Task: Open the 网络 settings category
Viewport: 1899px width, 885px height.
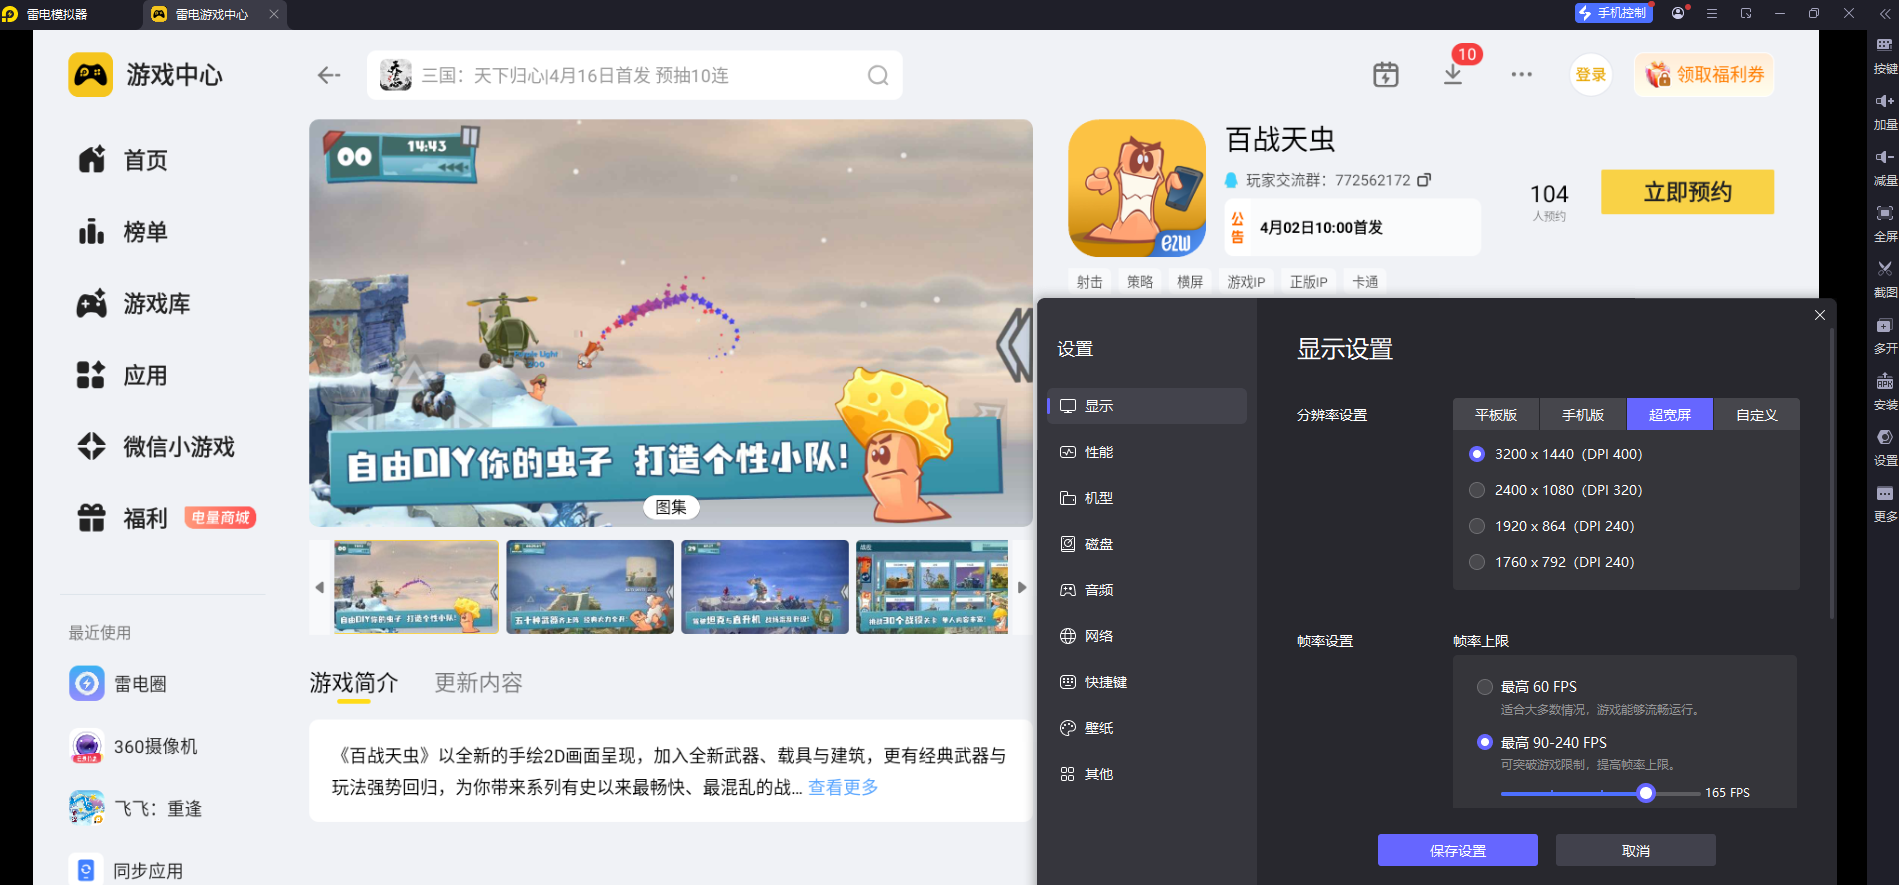Action: point(1147,636)
